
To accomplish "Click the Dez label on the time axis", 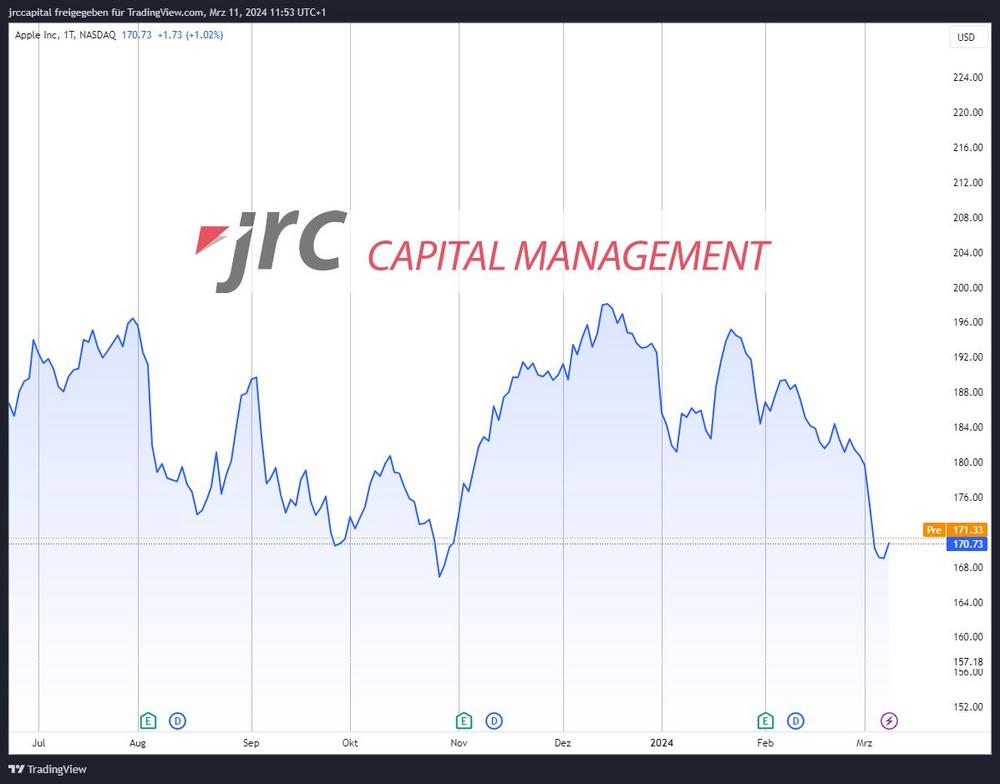I will [562, 743].
